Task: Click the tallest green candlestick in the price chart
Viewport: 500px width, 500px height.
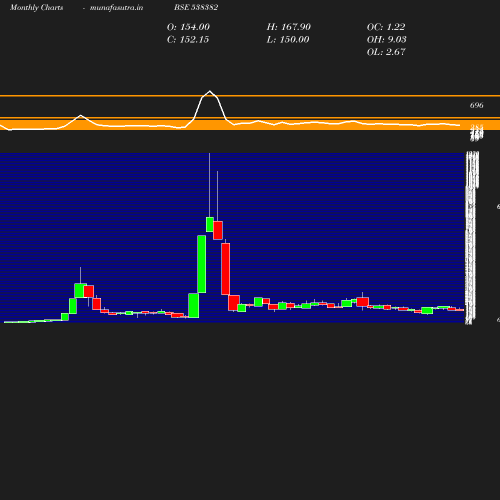Action: pos(202,264)
